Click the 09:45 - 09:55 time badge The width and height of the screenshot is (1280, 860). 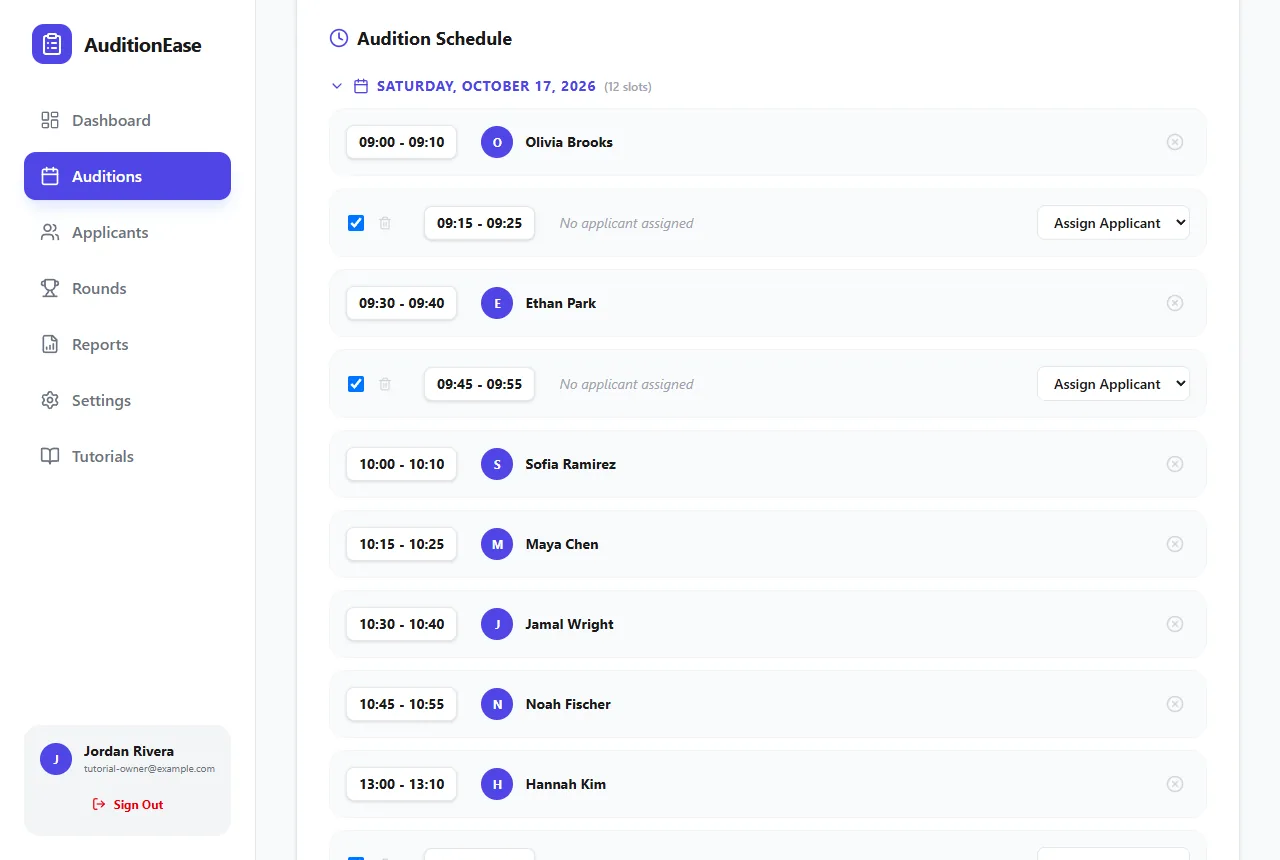point(479,384)
